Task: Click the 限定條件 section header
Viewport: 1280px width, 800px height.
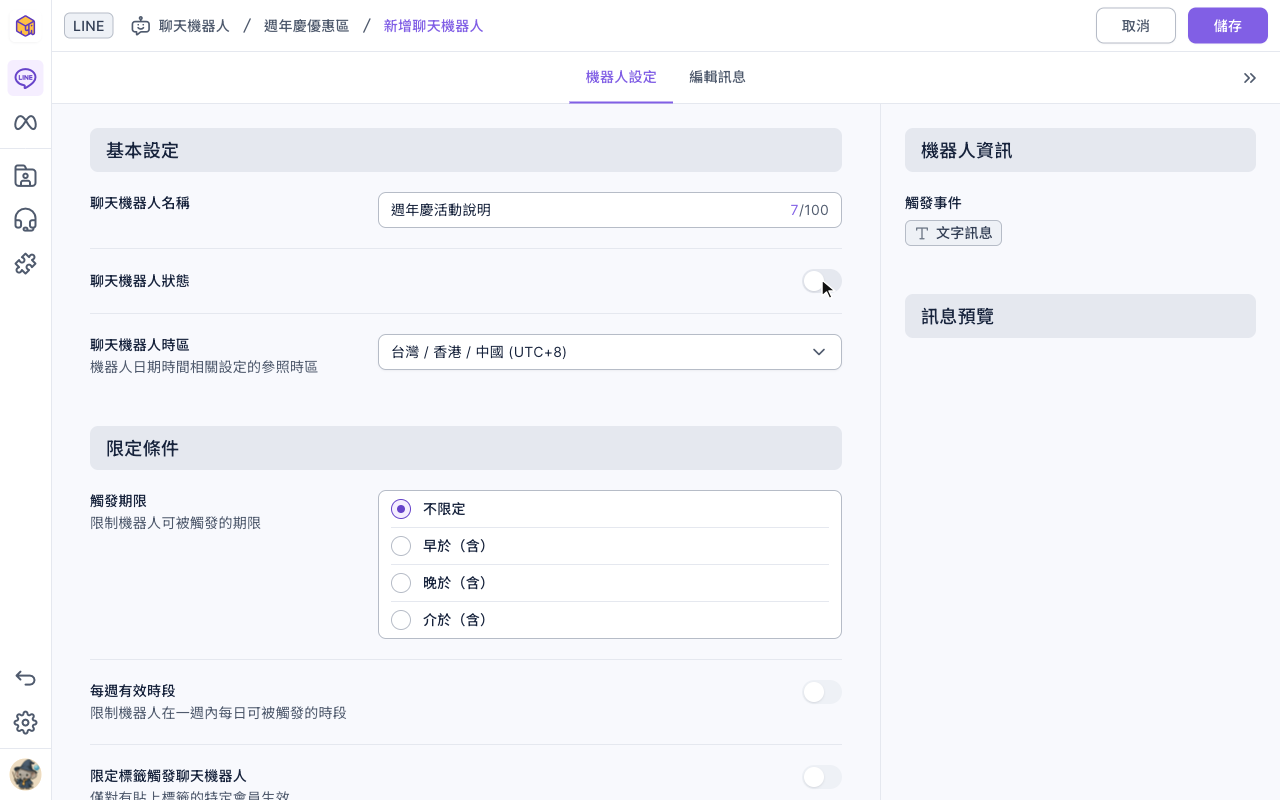Action: 466,448
